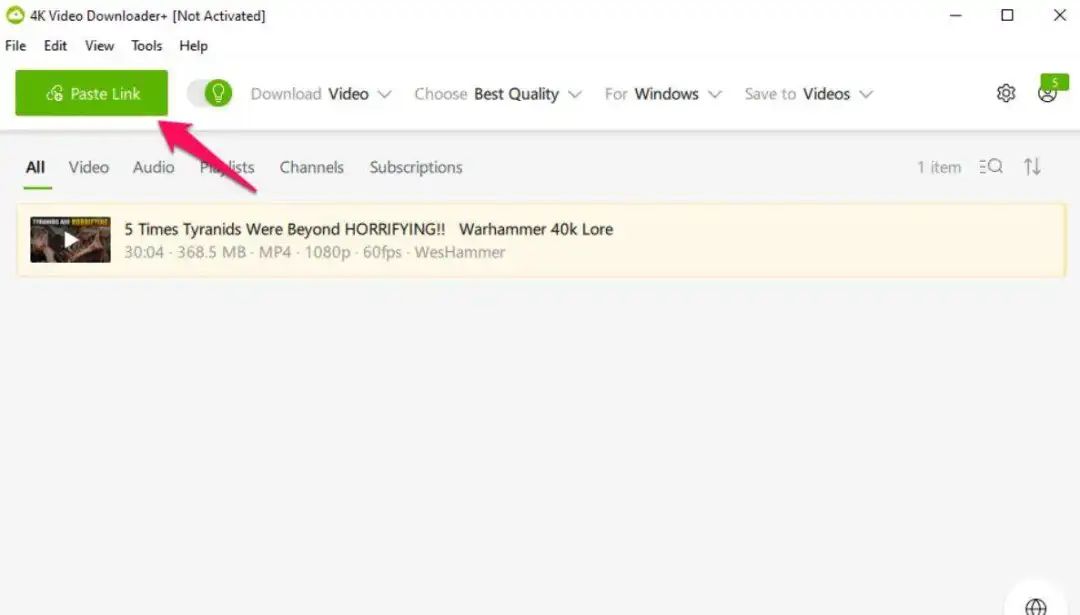
Task: Open the user account icon
Action: tap(1048, 93)
